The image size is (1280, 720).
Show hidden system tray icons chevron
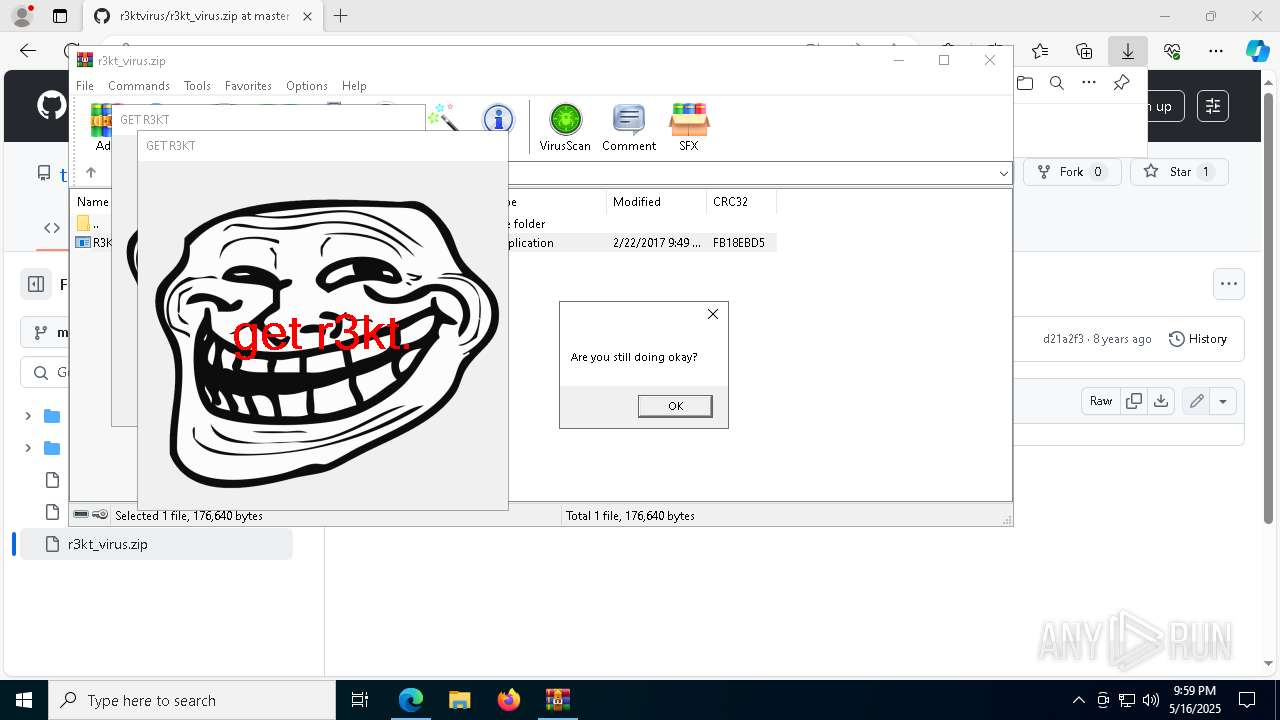(1078, 700)
